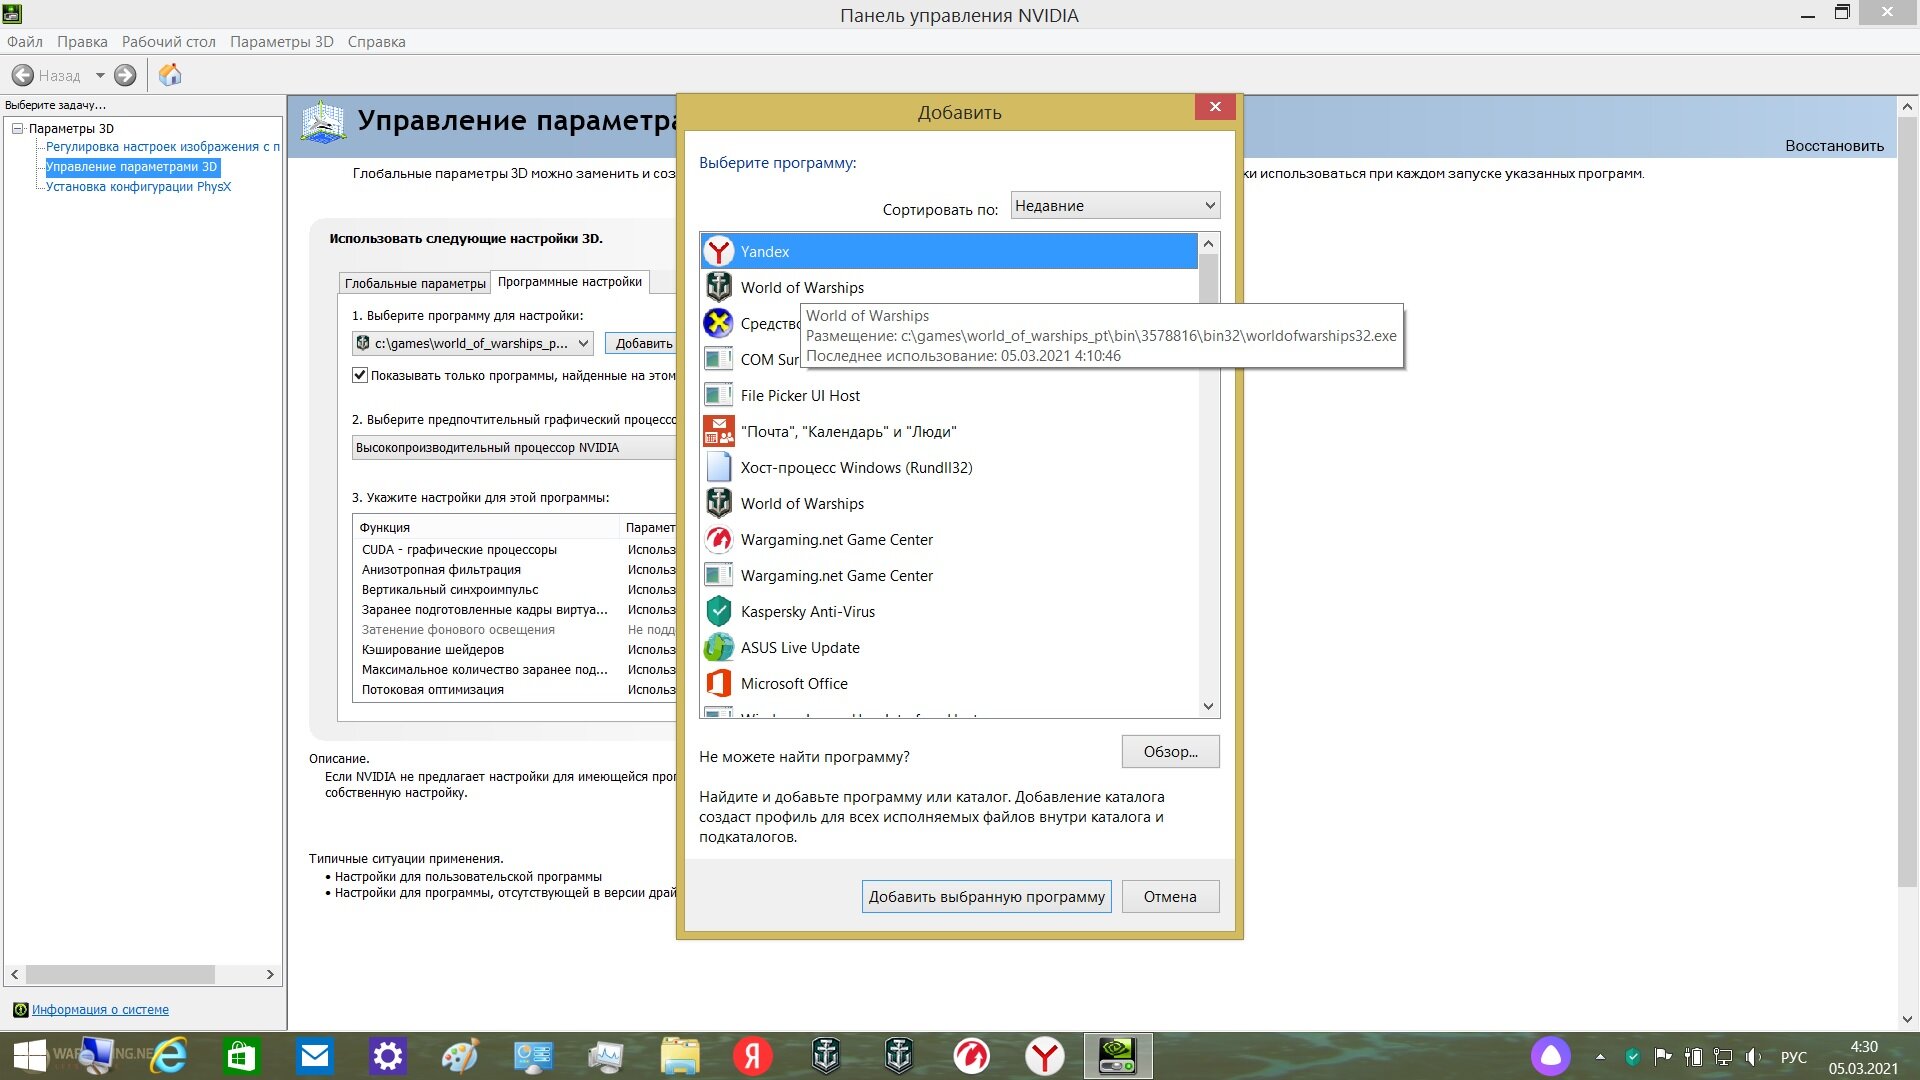Go back with the Назад arrow icon
Image resolution: width=1920 pixels, height=1080 pixels.
[23, 75]
